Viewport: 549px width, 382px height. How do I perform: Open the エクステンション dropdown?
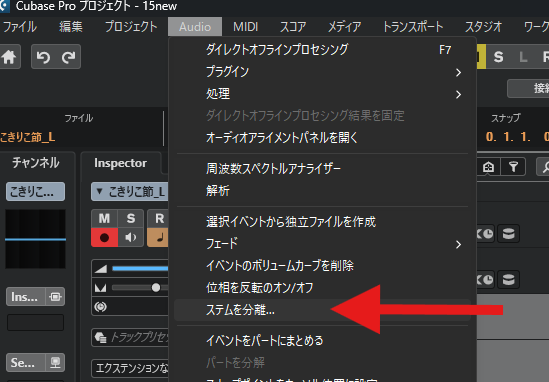(x=130, y=368)
